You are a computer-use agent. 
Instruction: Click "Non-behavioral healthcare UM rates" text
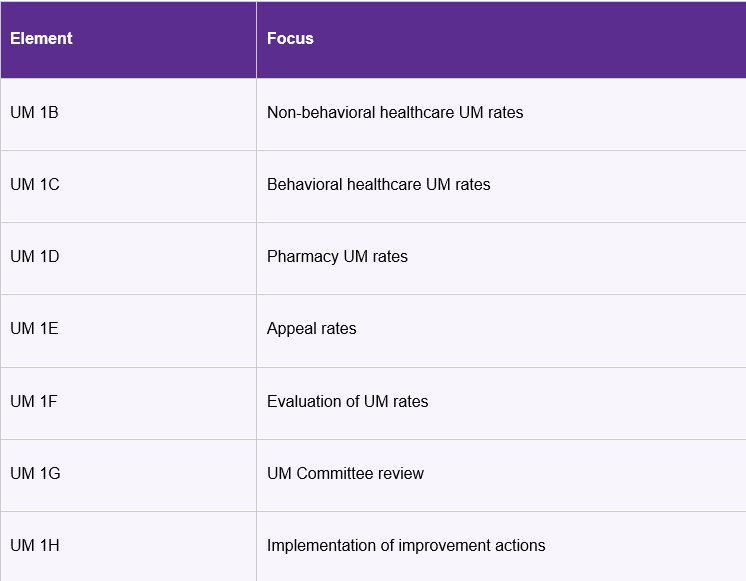tap(395, 113)
